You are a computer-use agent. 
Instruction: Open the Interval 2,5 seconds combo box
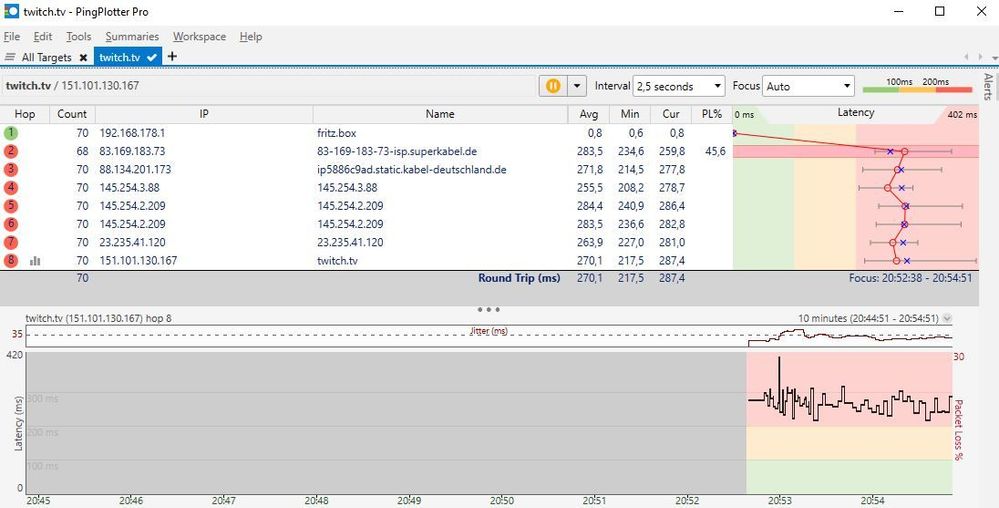pyautogui.click(x=679, y=86)
